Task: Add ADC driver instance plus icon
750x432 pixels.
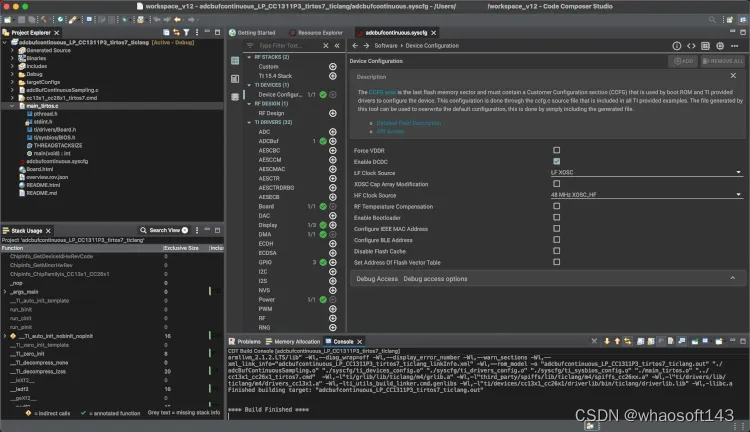Action: [x=332, y=132]
